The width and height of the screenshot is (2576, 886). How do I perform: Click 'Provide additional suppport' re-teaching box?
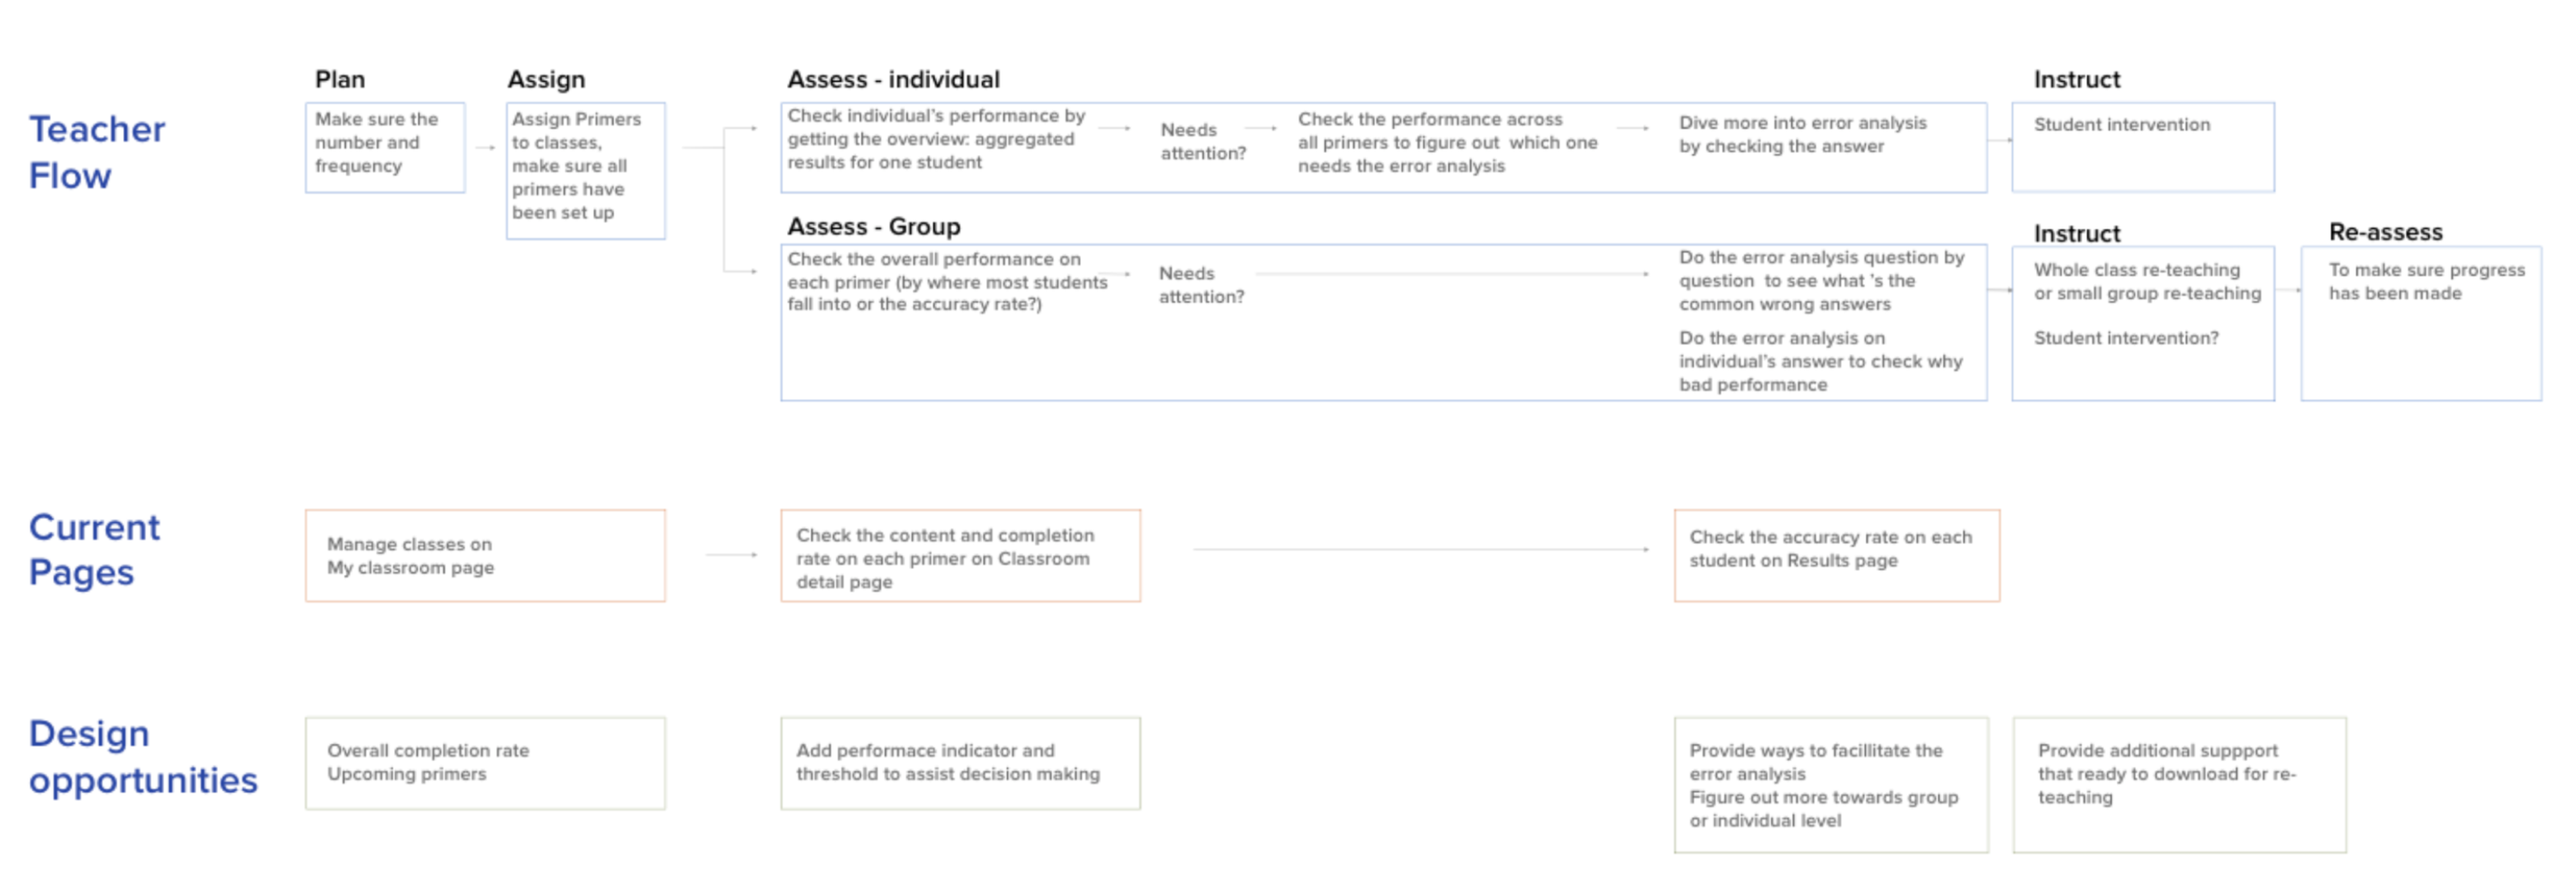[2178, 783]
